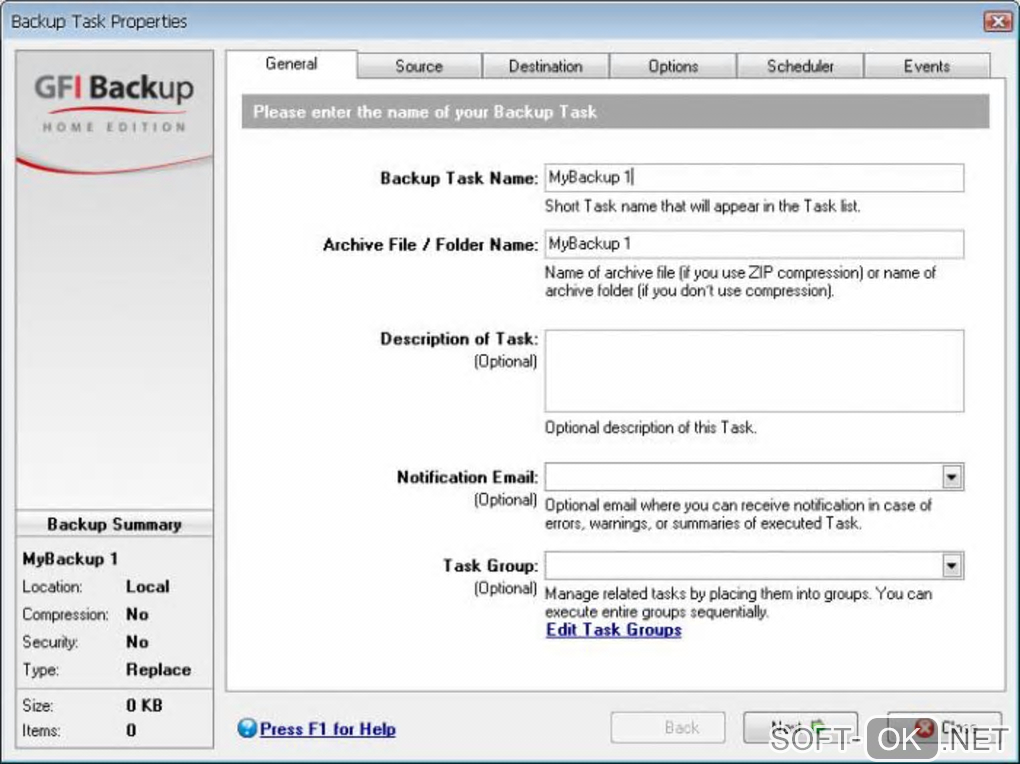The height and width of the screenshot is (764, 1020).
Task: Select the MyBackup 1 summary title
Action: point(70,559)
